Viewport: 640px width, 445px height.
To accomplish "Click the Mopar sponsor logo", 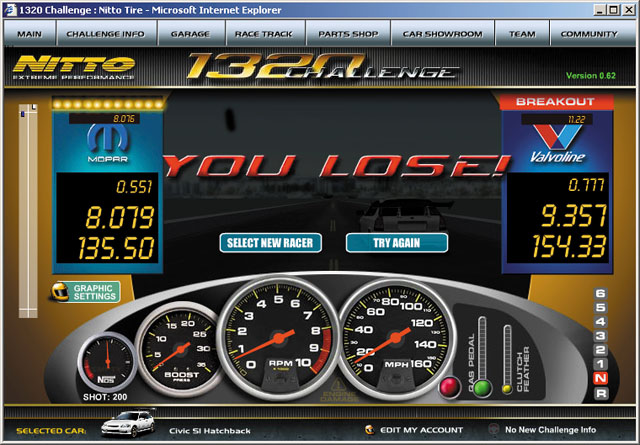I will point(108,142).
